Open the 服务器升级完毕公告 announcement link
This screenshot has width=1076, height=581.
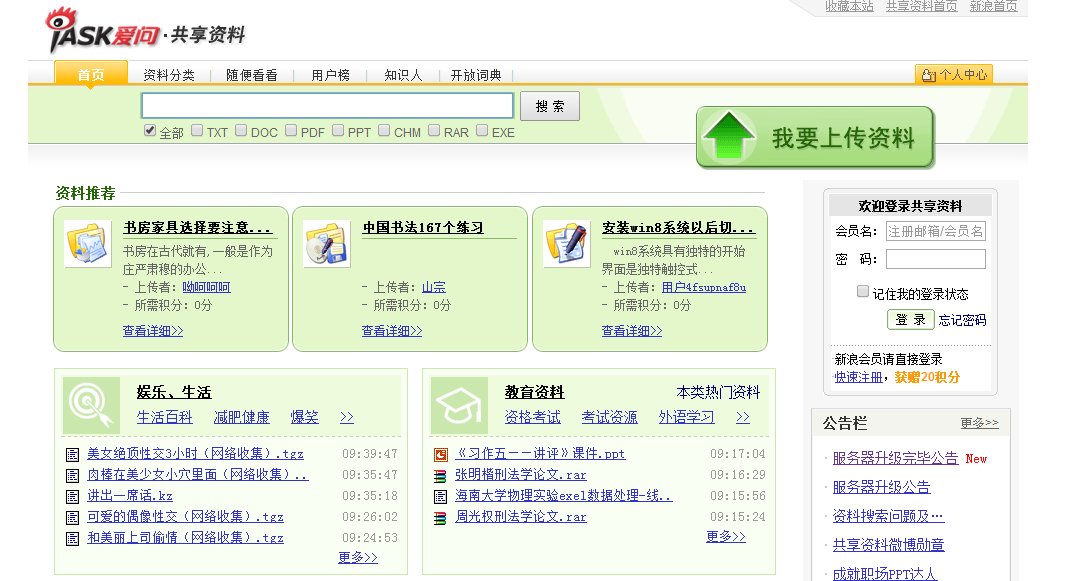[x=895, y=458]
